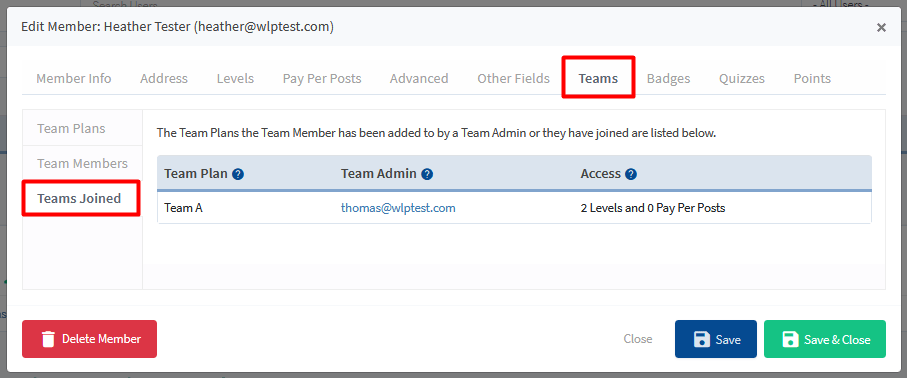Select the Teams tab
Screen dimensions: 907x378
598,79
